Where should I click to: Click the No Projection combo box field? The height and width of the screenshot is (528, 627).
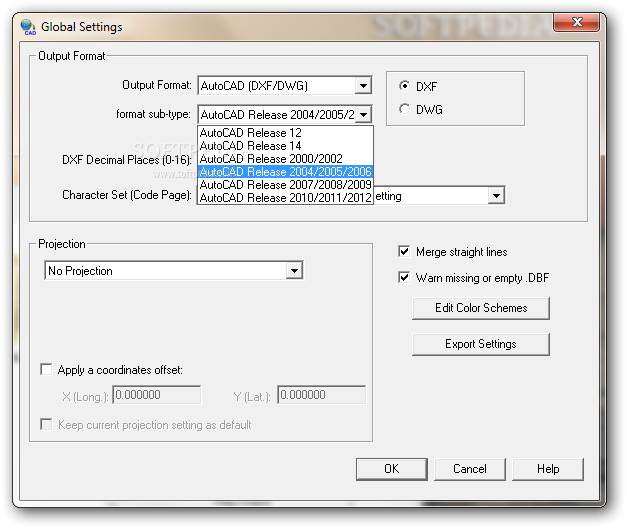tap(174, 271)
